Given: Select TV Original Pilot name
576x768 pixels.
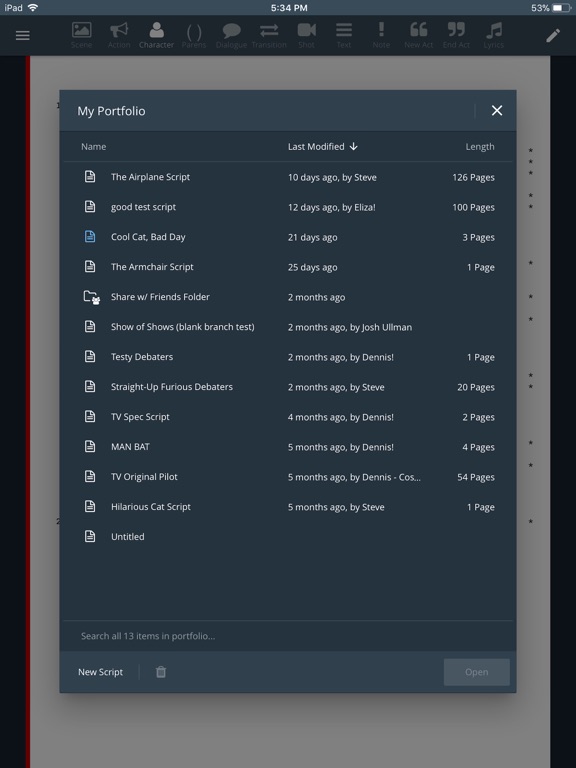Looking at the screenshot, I should pyautogui.click(x=144, y=477).
